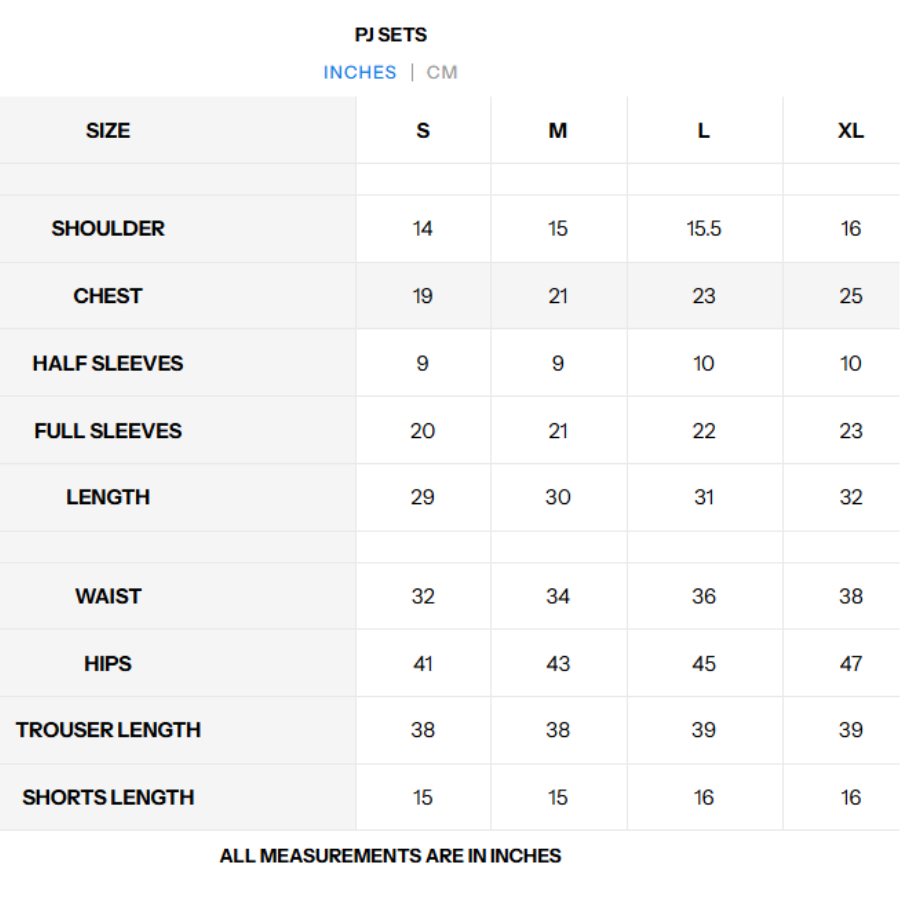Select the INCHES unit option
This screenshot has height=900, width=900.
pyautogui.click(x=360, y=72)
